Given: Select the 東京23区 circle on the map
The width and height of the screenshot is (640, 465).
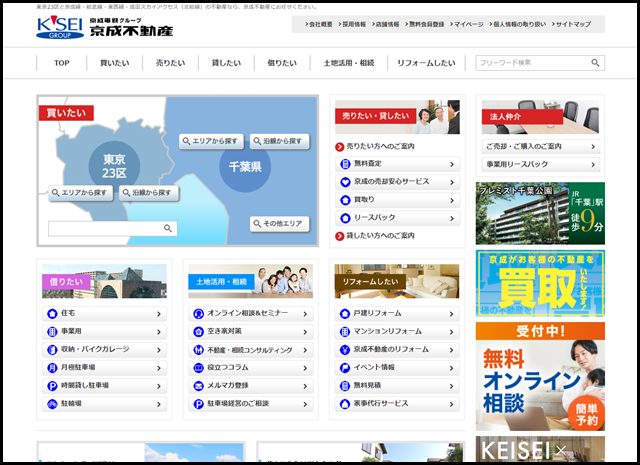Looking at the screenshot, I should pyautogui.click(x=114, y=166).
